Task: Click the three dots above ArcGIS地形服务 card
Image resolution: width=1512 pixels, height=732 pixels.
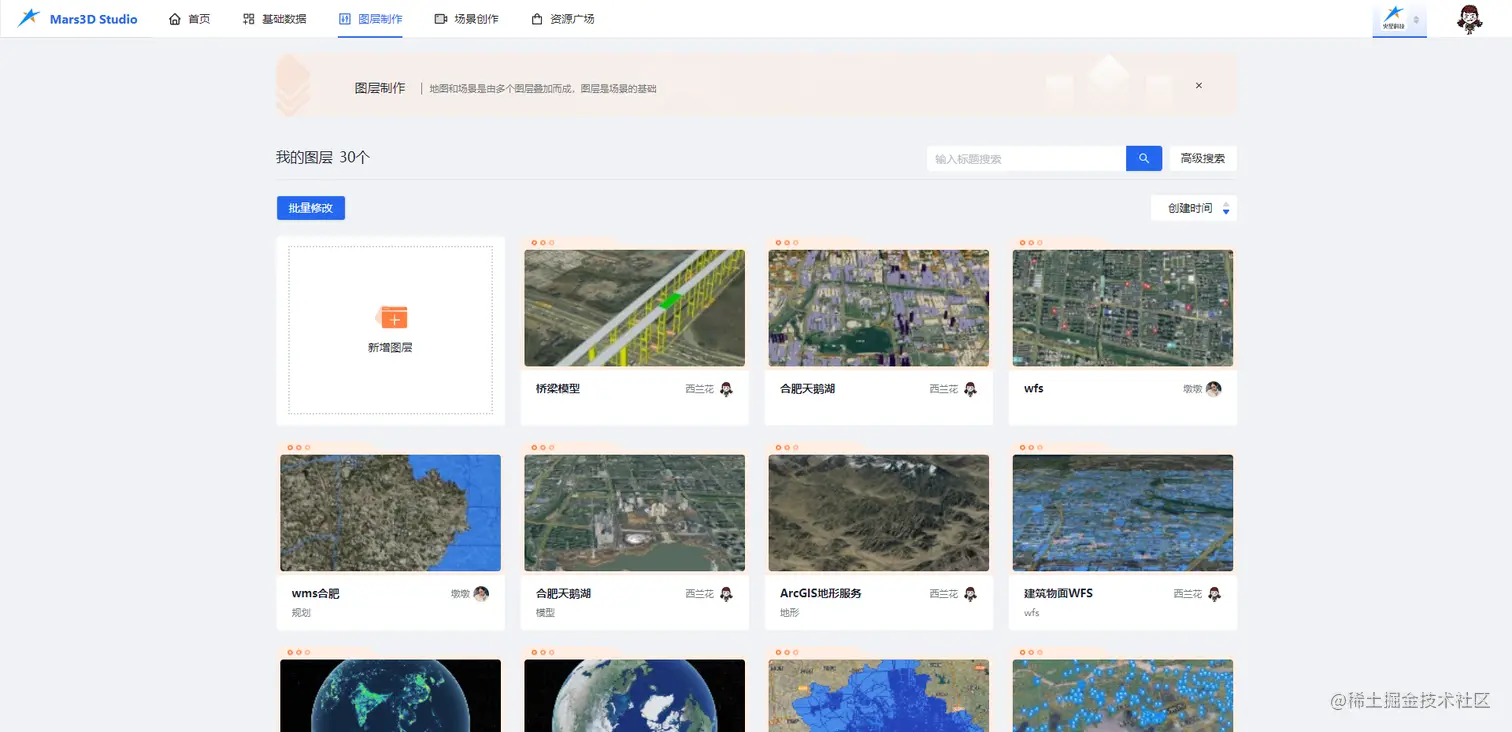Action: 787,447
